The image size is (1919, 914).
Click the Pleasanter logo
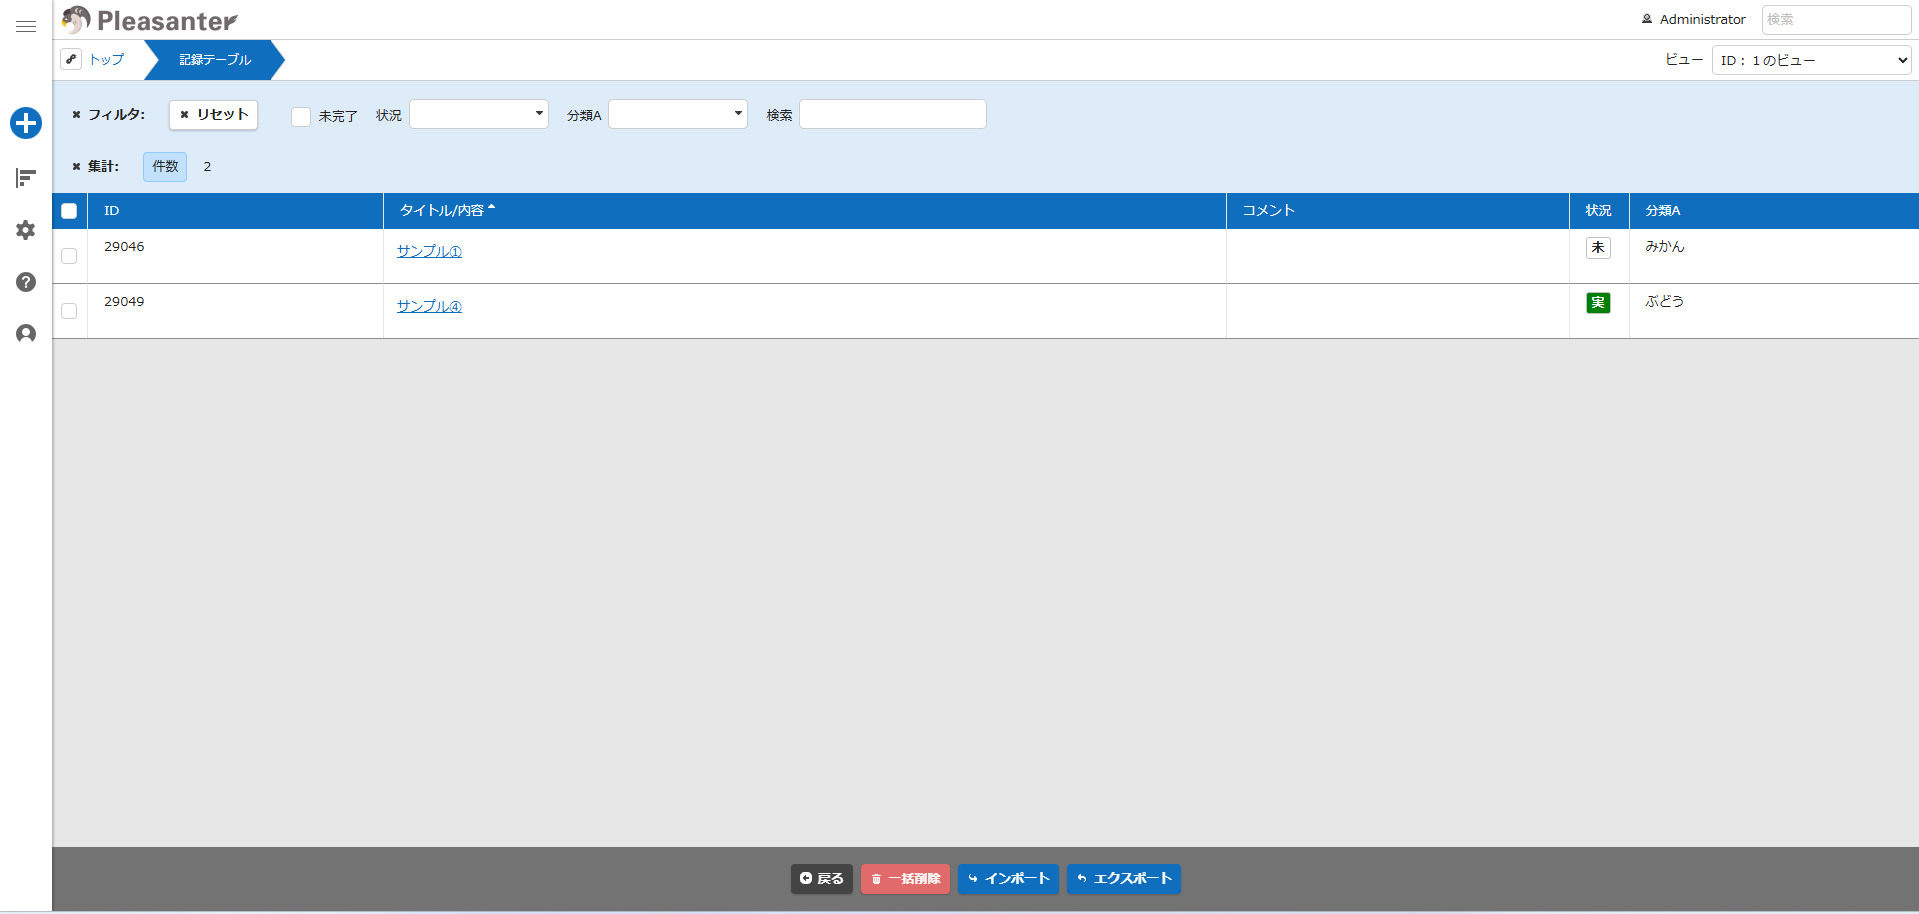tap(150, 20)
